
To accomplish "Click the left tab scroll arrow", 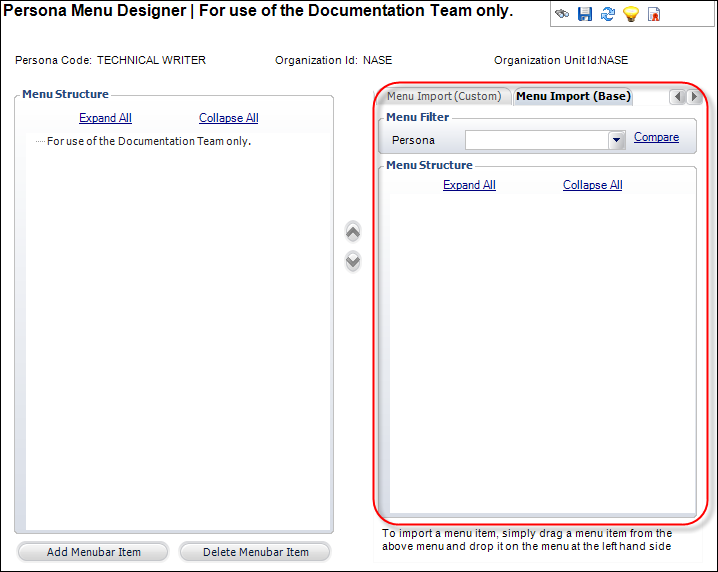I will (x=677, y=97).
